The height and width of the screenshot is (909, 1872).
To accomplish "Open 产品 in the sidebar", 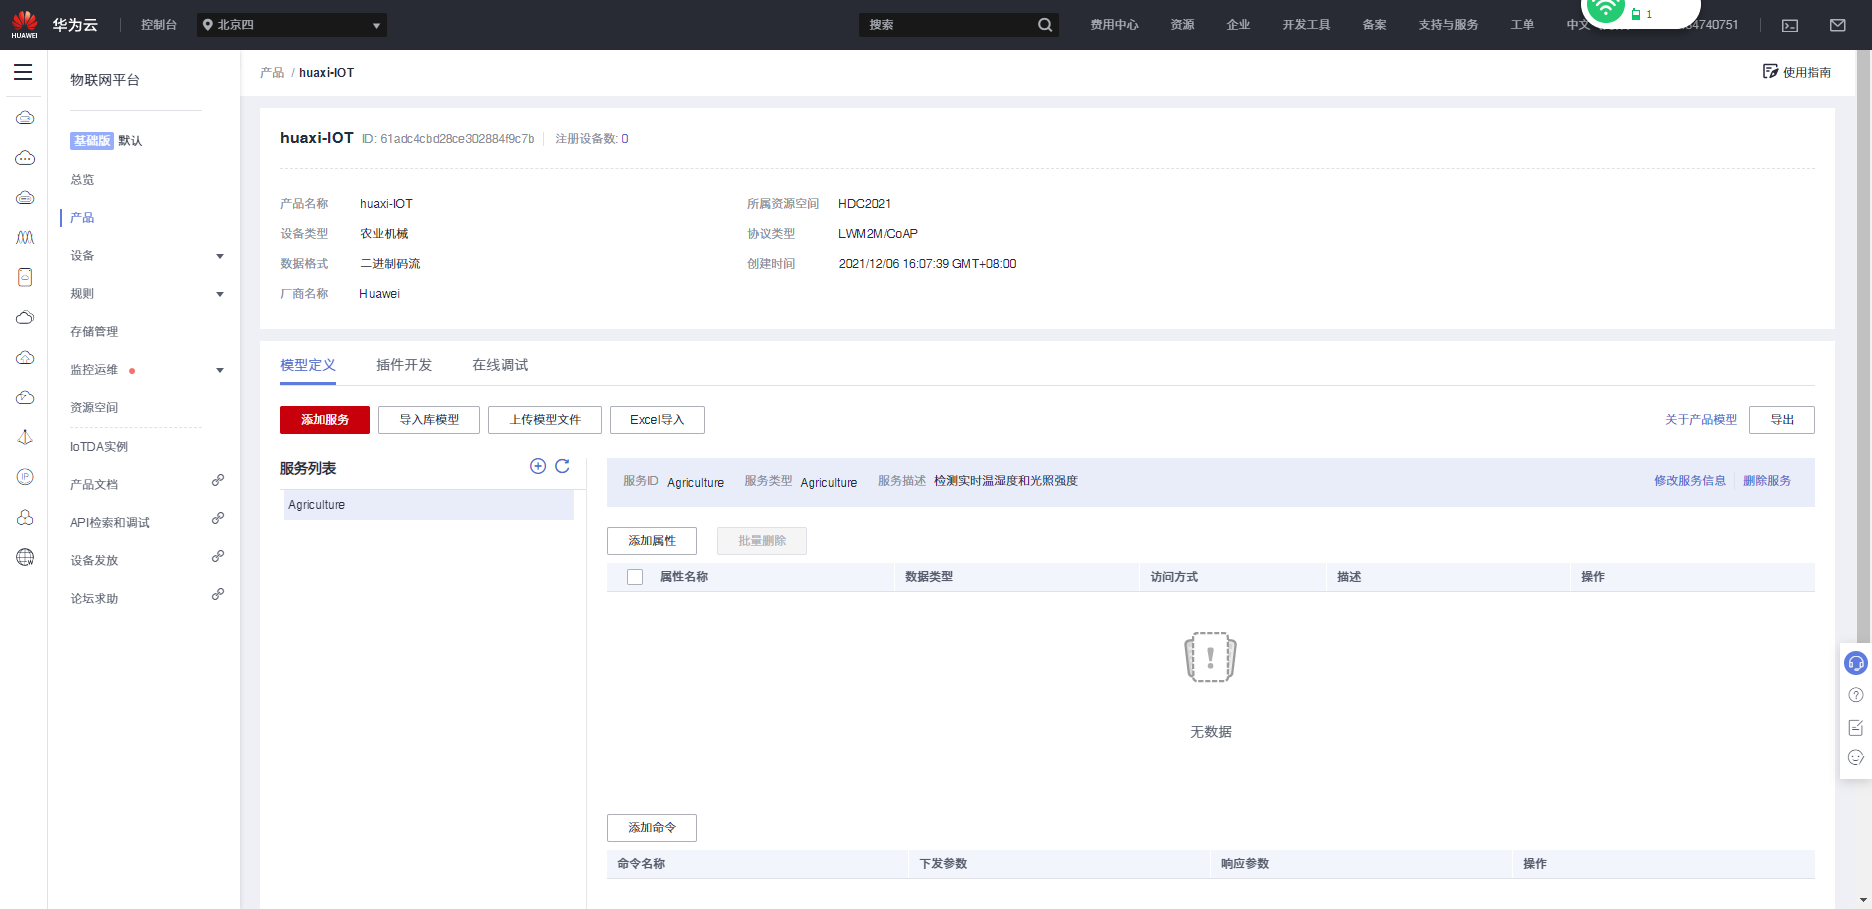I will click(x=82, y=218).
